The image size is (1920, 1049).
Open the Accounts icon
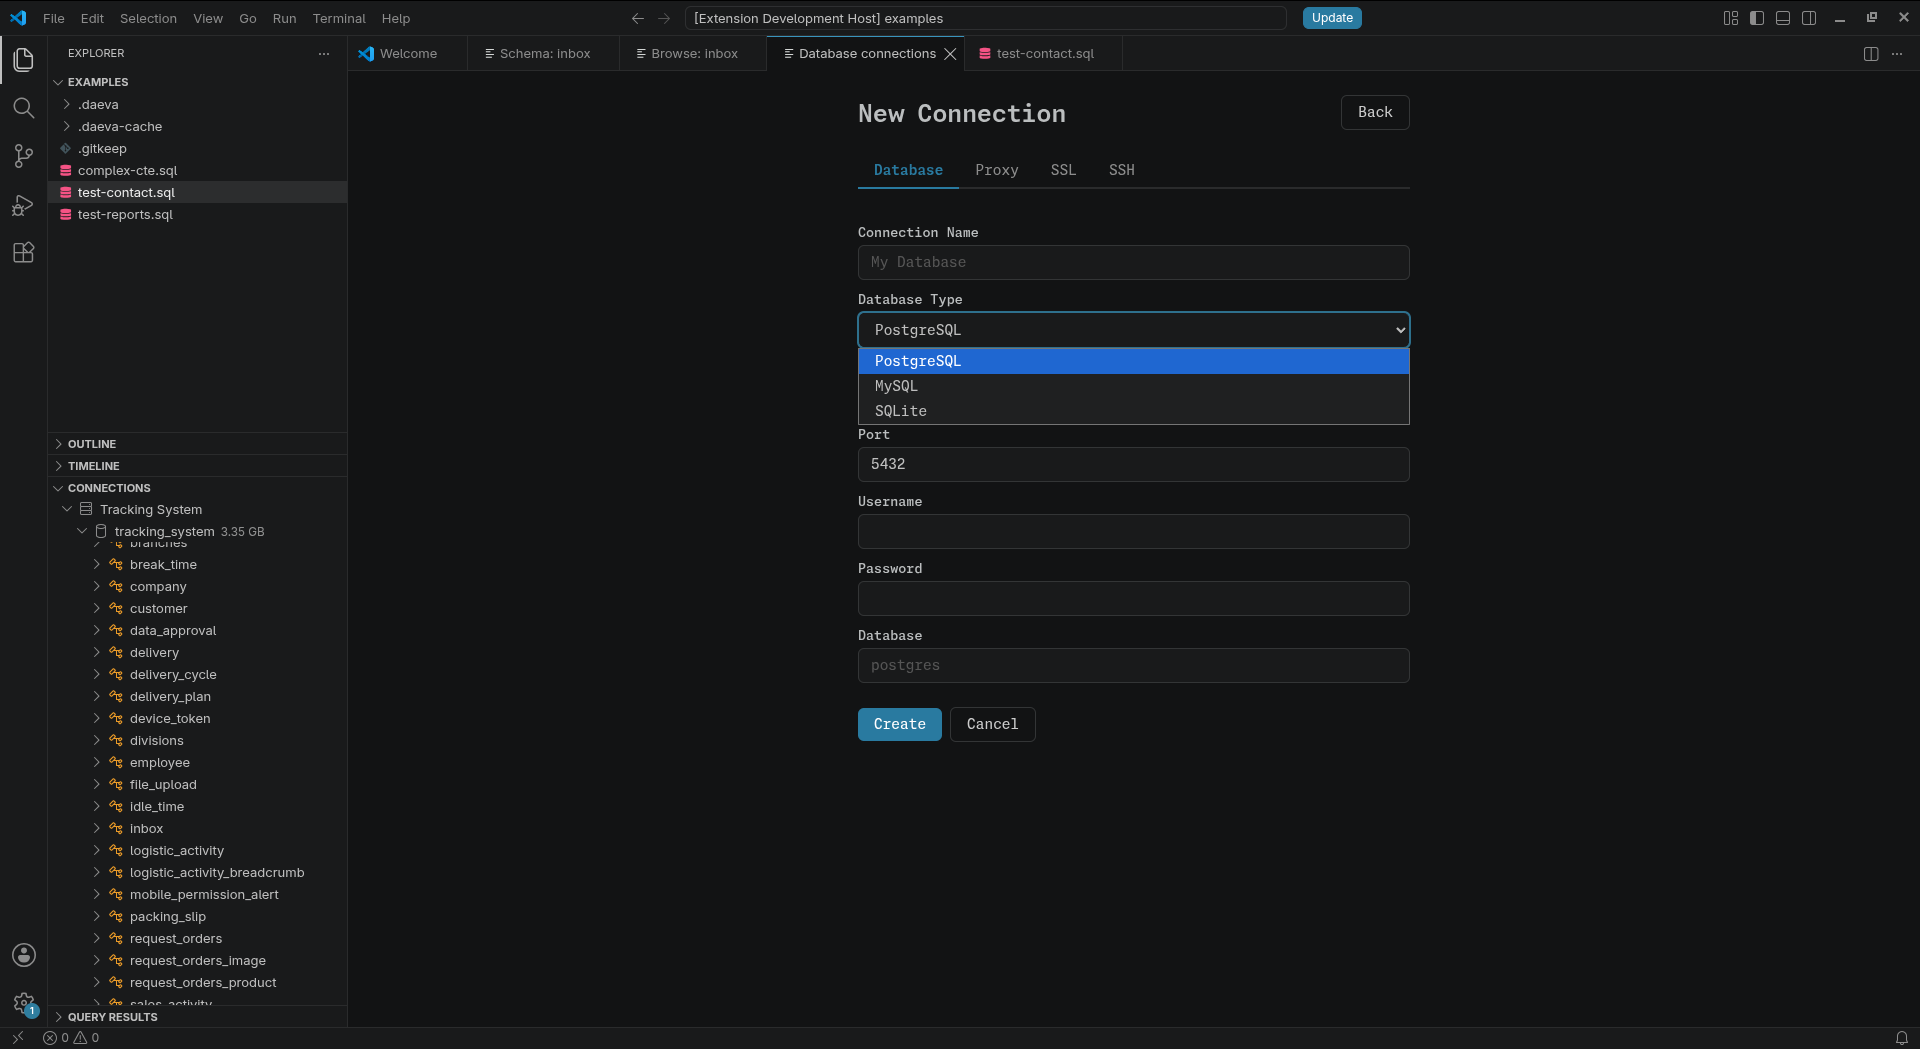[x=23, y=955]
